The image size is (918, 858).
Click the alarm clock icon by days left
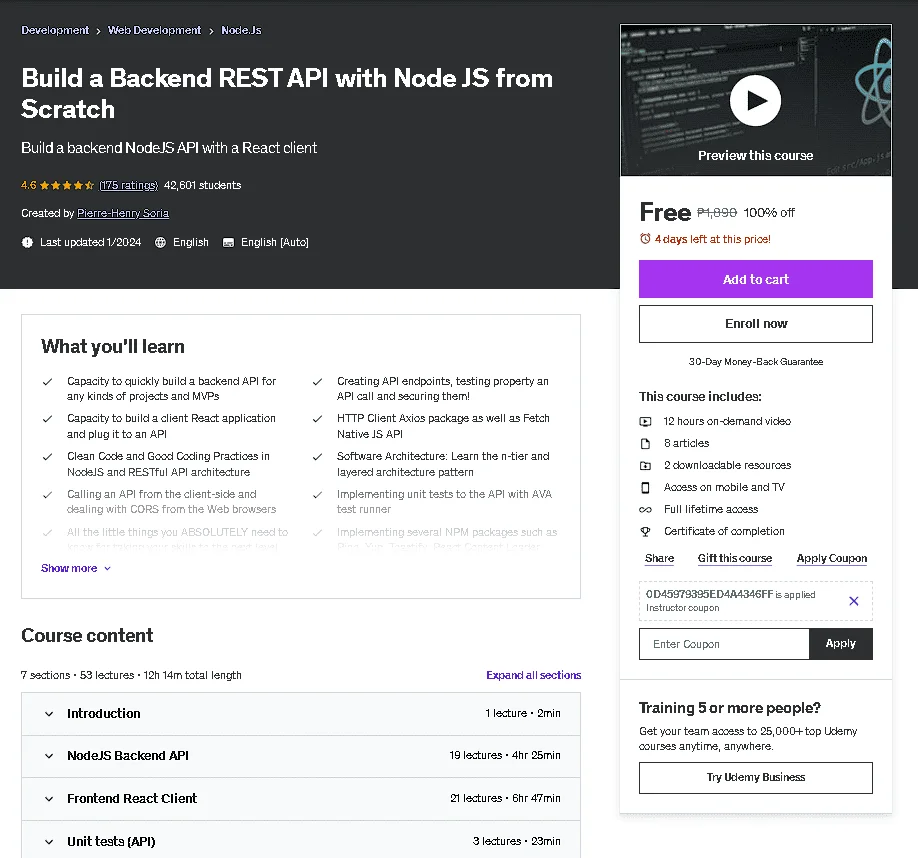click(x=645, y=239)
